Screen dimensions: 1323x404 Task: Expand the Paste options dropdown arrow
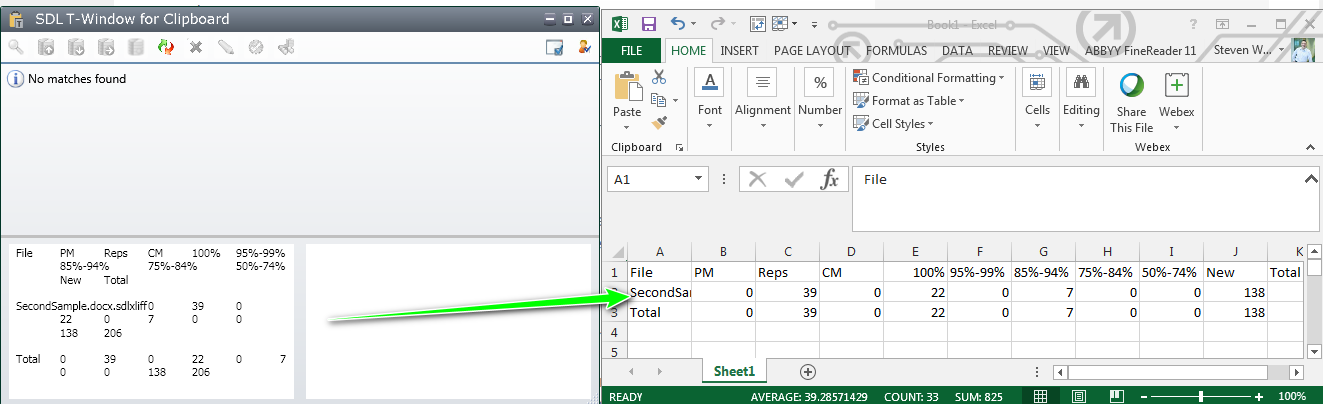[x=628, y=126]
